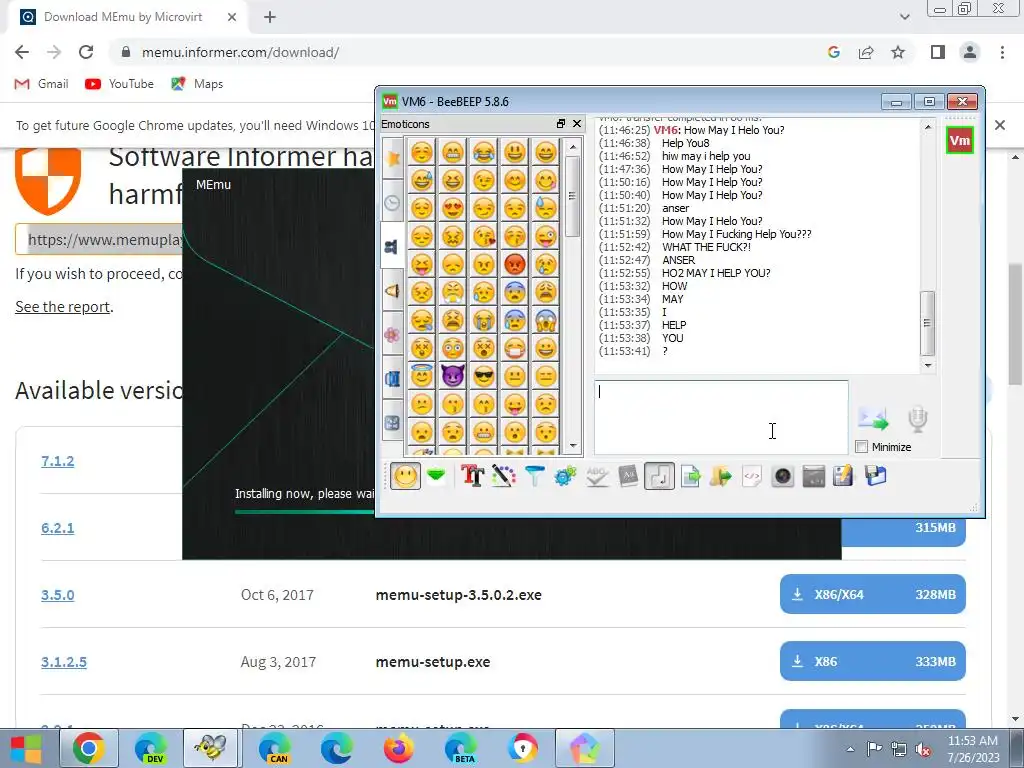Insert the heart eyes emoji

pos(453,208)
